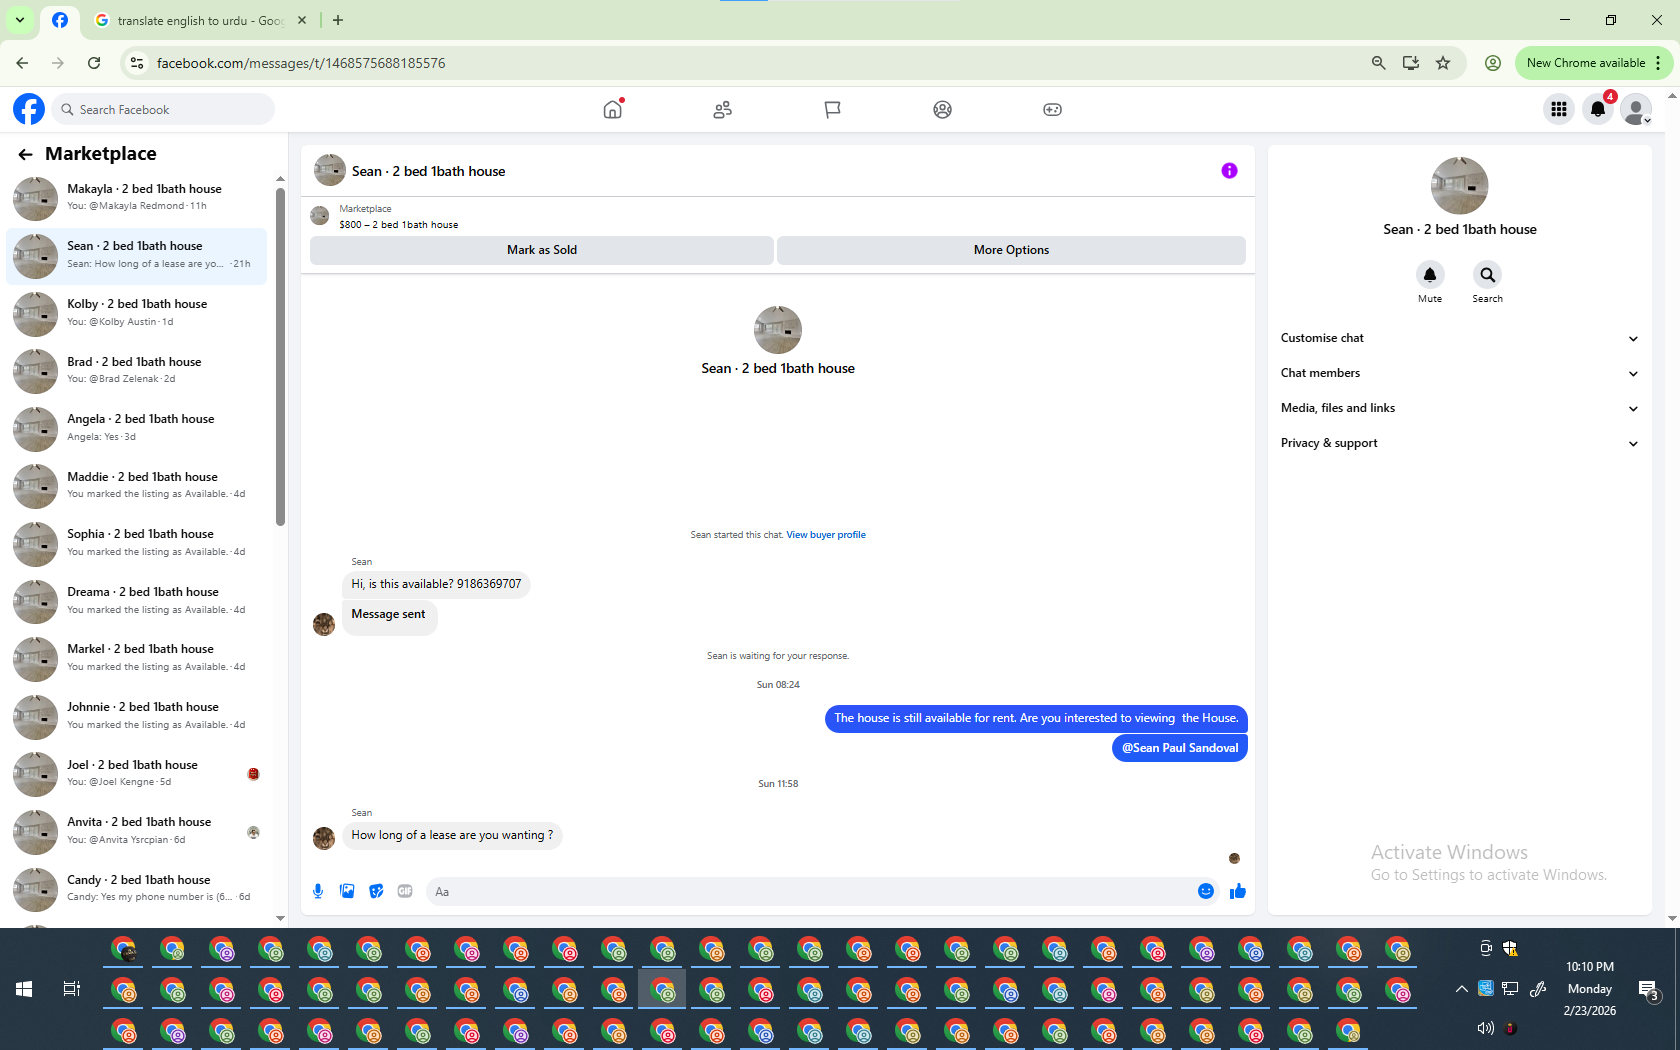Image resolution: width=1680 pixels, height=1050 pixels.
Task: Open the Gaming icon in top navigation
Action: pyautogui.click(x=1052, y=110)
